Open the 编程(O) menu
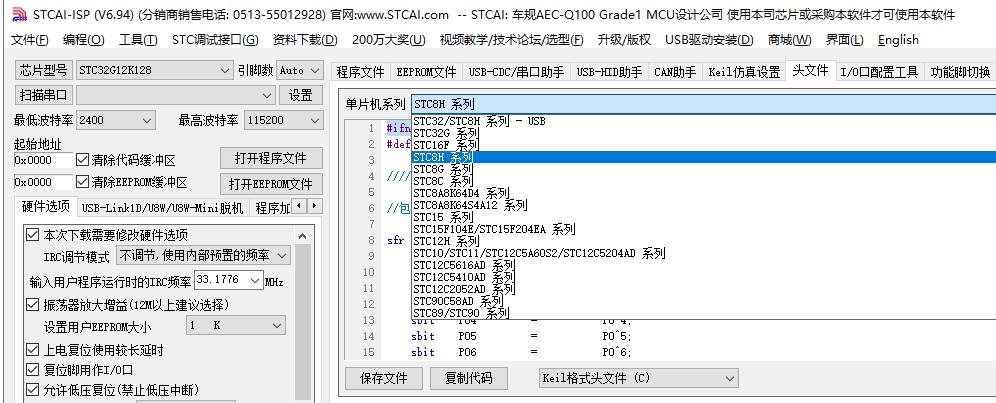Image resolution: width=996 pixels, height=403 pixels. 83,39
